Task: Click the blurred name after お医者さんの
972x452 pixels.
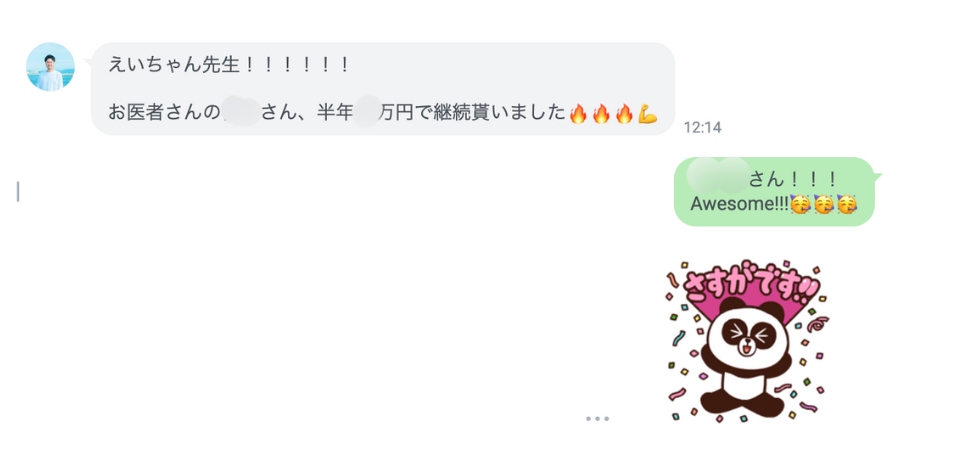Action: pyautogui.click(x=241, y=113)
